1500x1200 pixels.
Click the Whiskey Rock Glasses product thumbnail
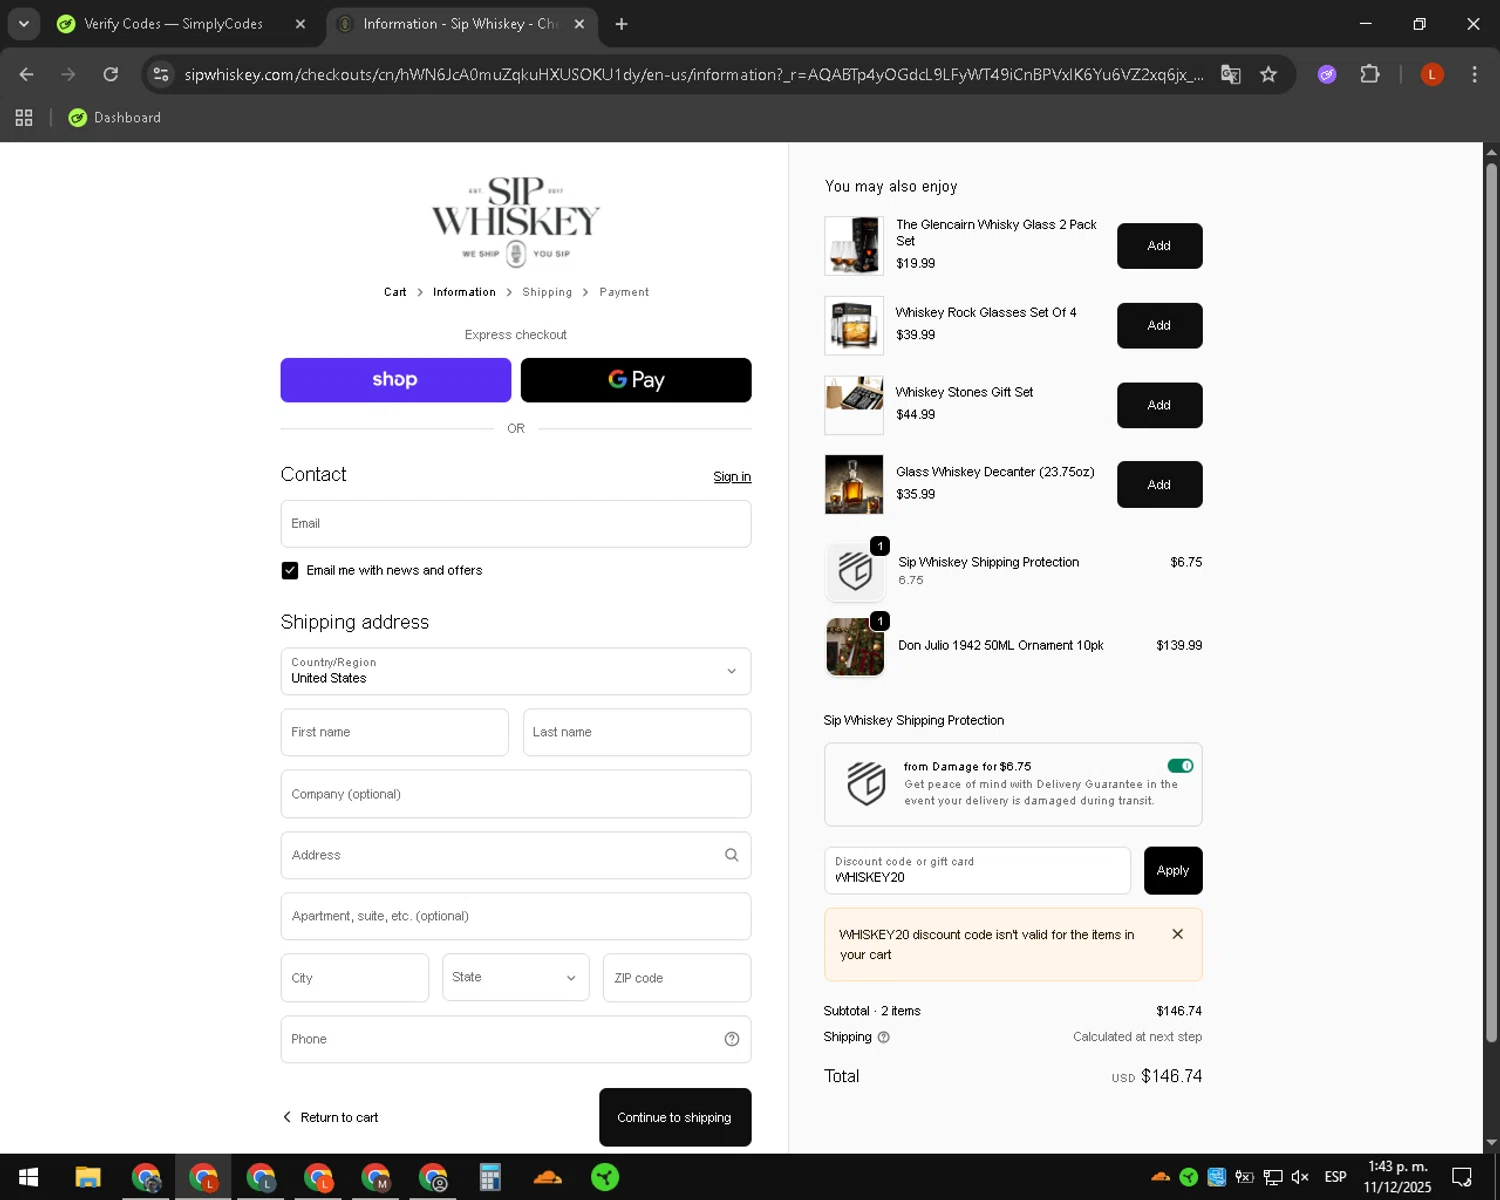(x=854, y=326)
